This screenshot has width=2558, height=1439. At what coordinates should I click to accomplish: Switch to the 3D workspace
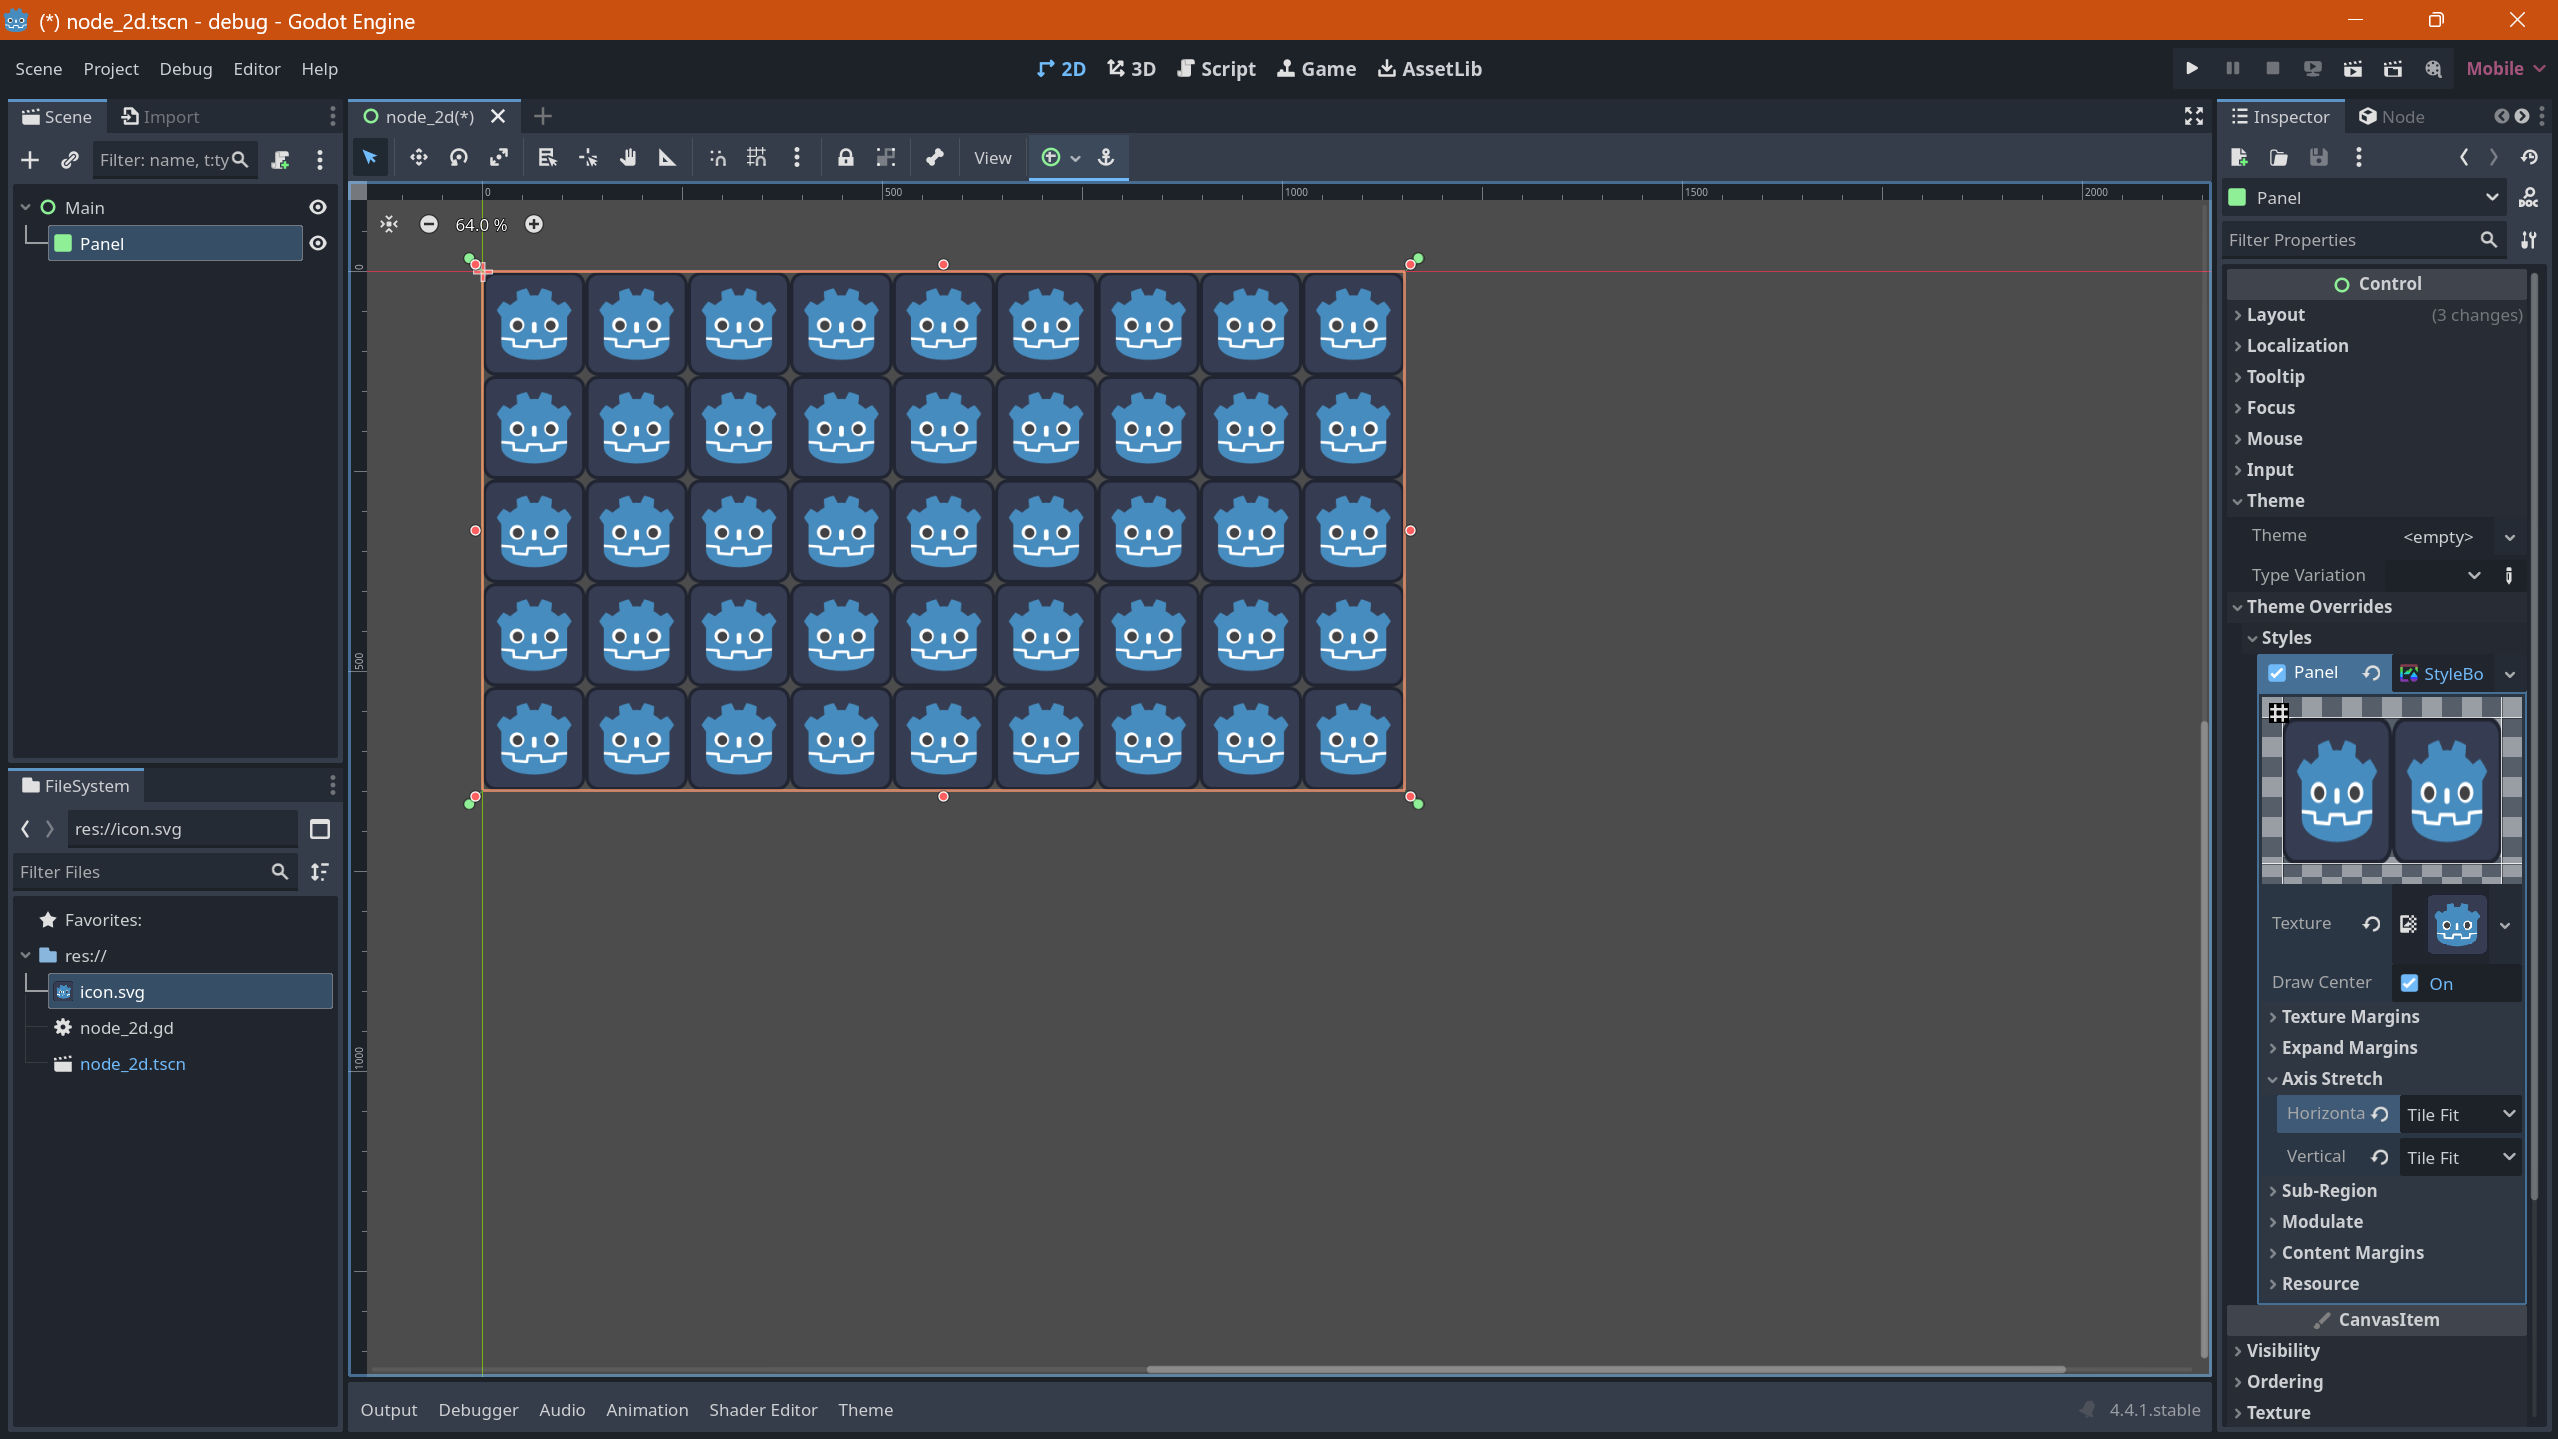(1131, 69)
